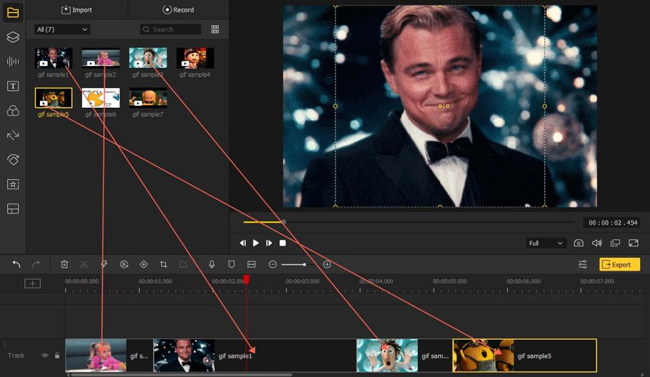Open the Audio panel in sidebar
Image resolution: width=650 pixels, height=377 pixels.
[13, 62]
